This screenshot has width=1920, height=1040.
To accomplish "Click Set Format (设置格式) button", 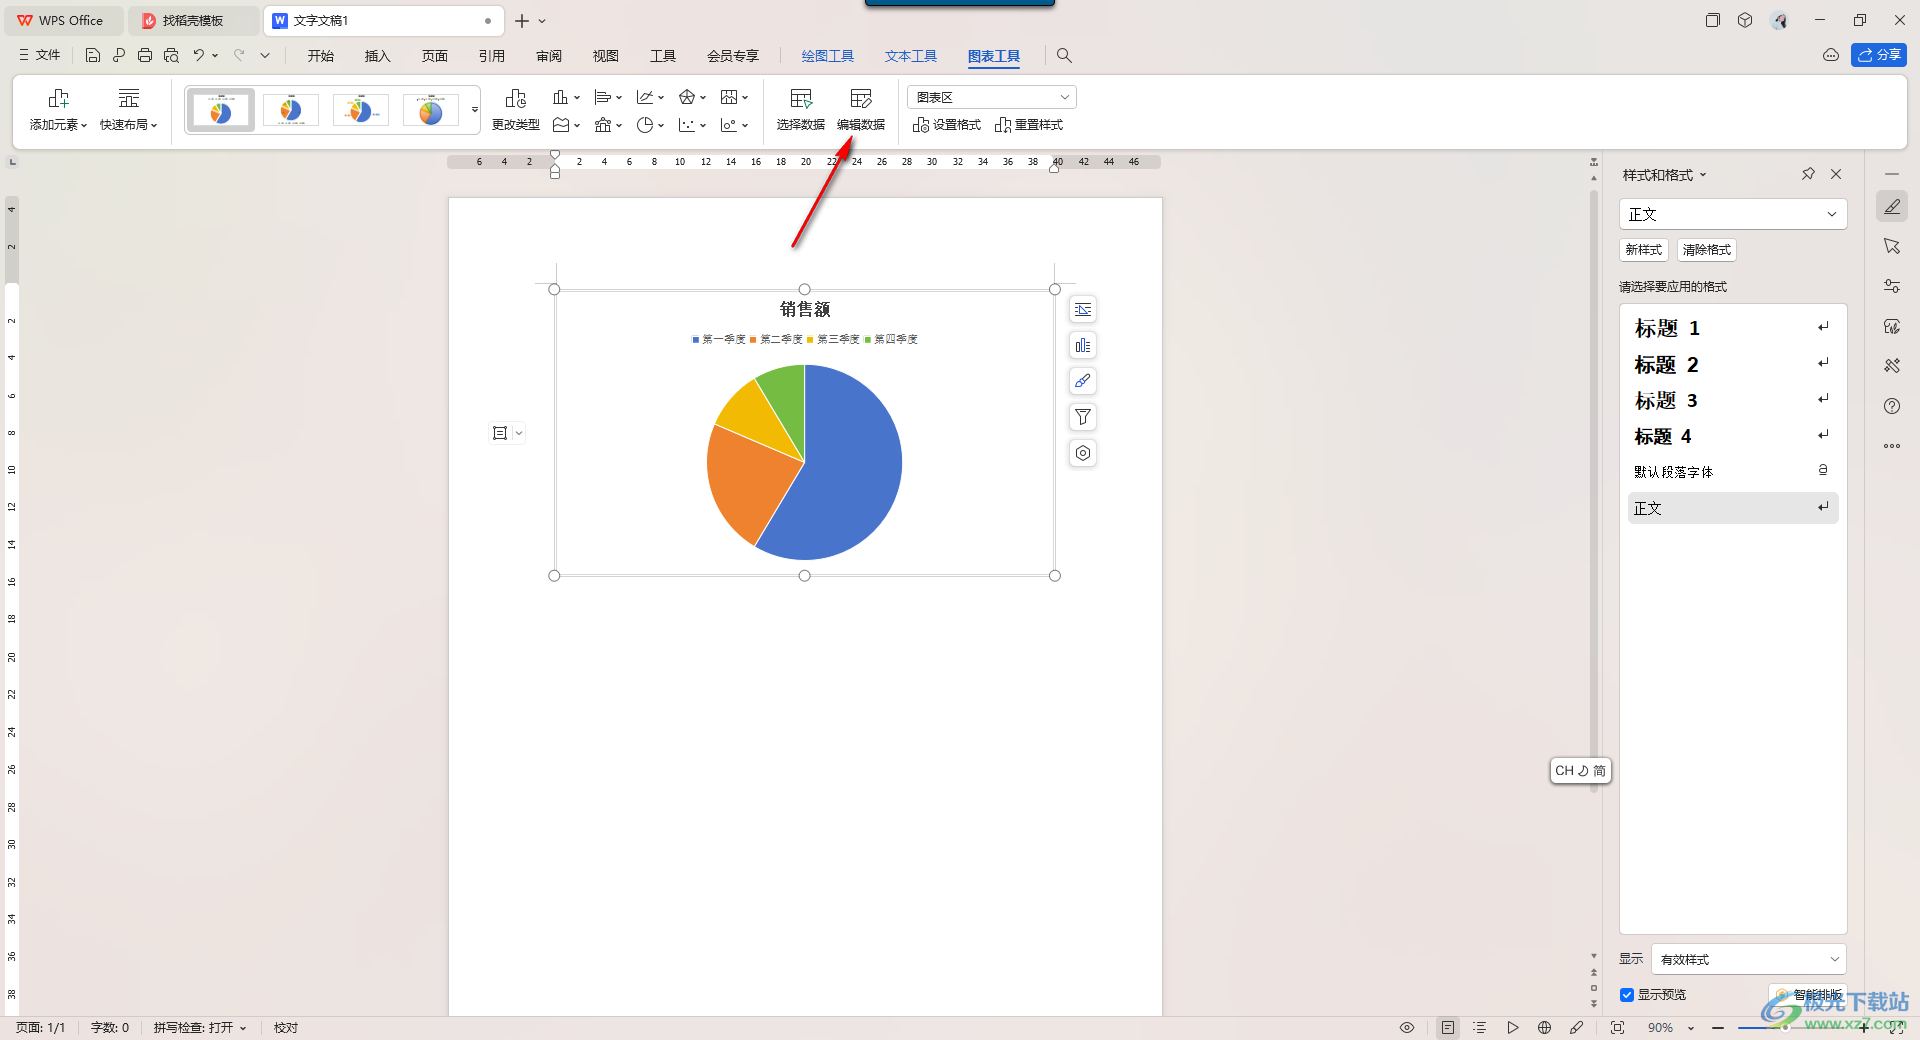I will [x=947, y=125].
